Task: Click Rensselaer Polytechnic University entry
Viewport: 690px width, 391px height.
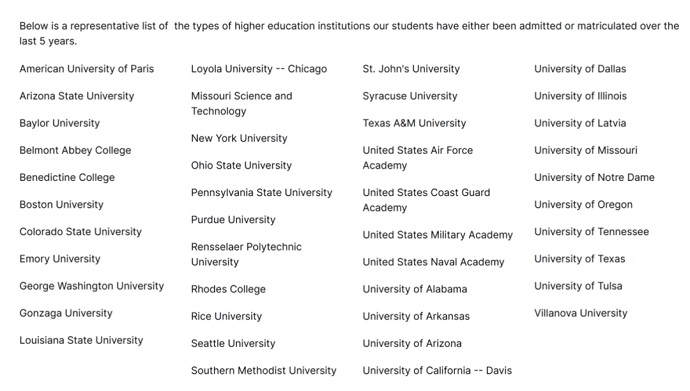Action: tap(246, 255)
